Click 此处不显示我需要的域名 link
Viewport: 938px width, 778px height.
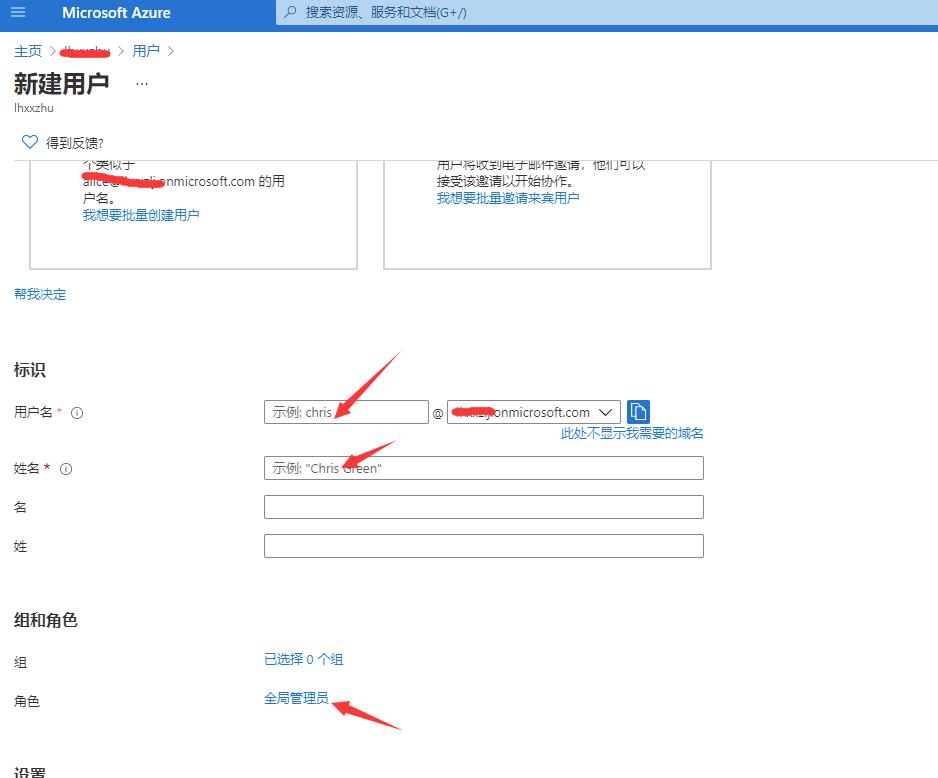pyautogui.click(x=632, y=433)
